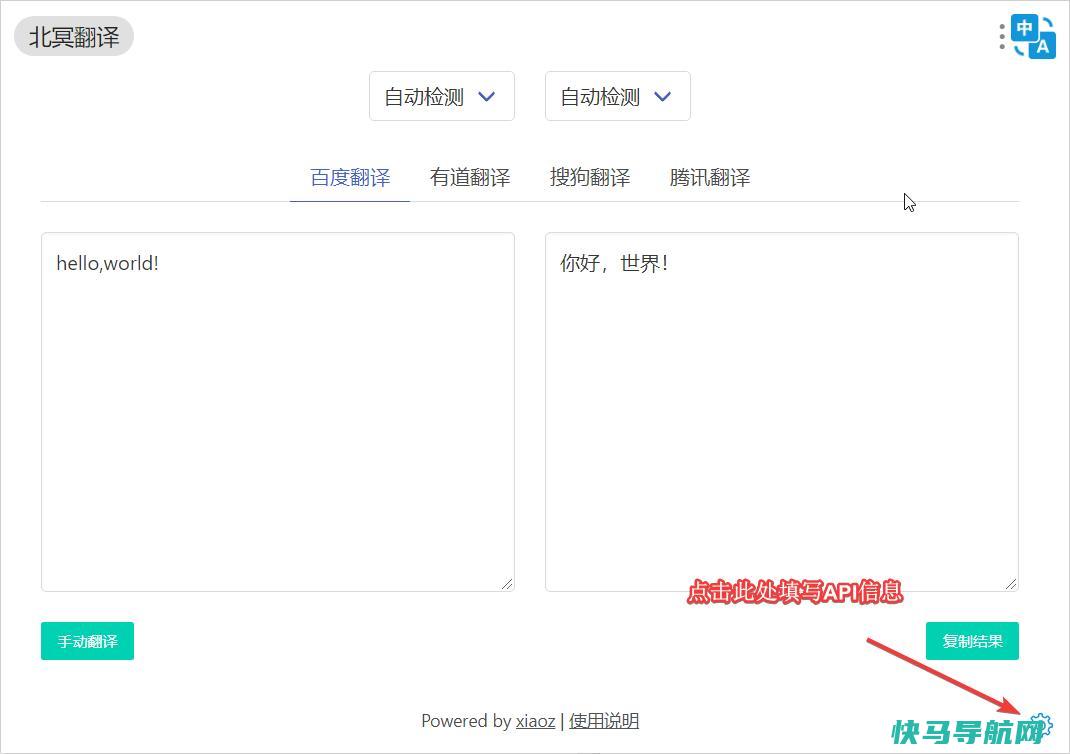
Task: Click the three-dot handle beside the translate logo
Action: coord(1002,37)
